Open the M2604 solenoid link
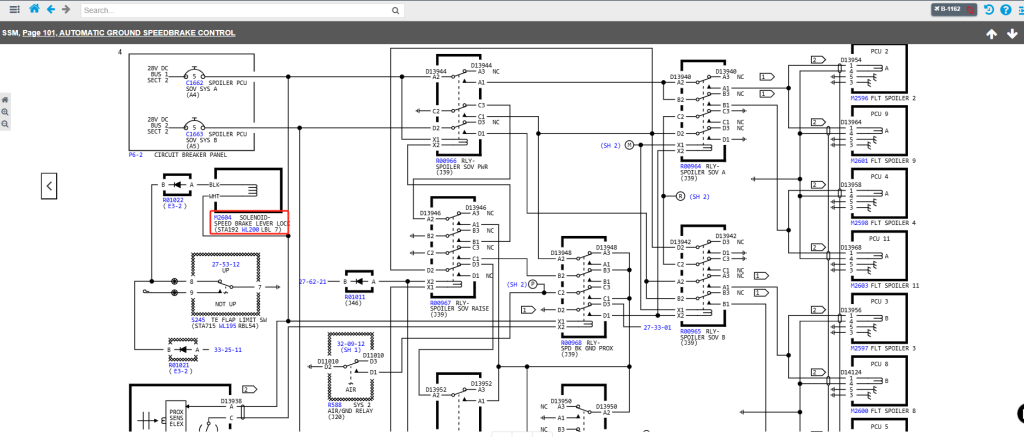Image resolution: width=1024 pixels, height=437 pixels. pos(223,217)
